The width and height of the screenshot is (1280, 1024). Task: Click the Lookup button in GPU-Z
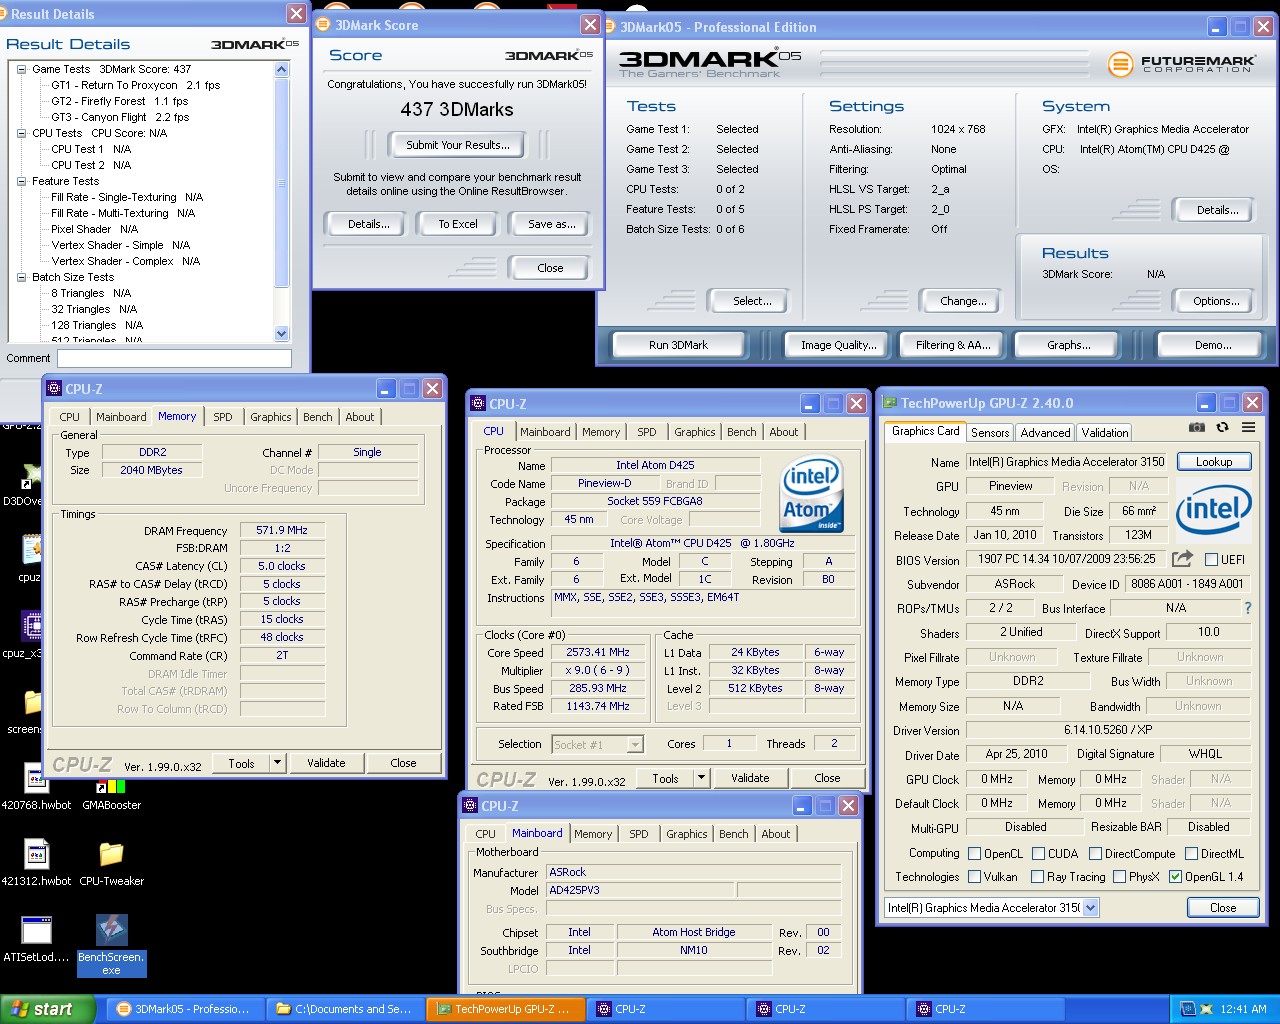coord(1214,462)
